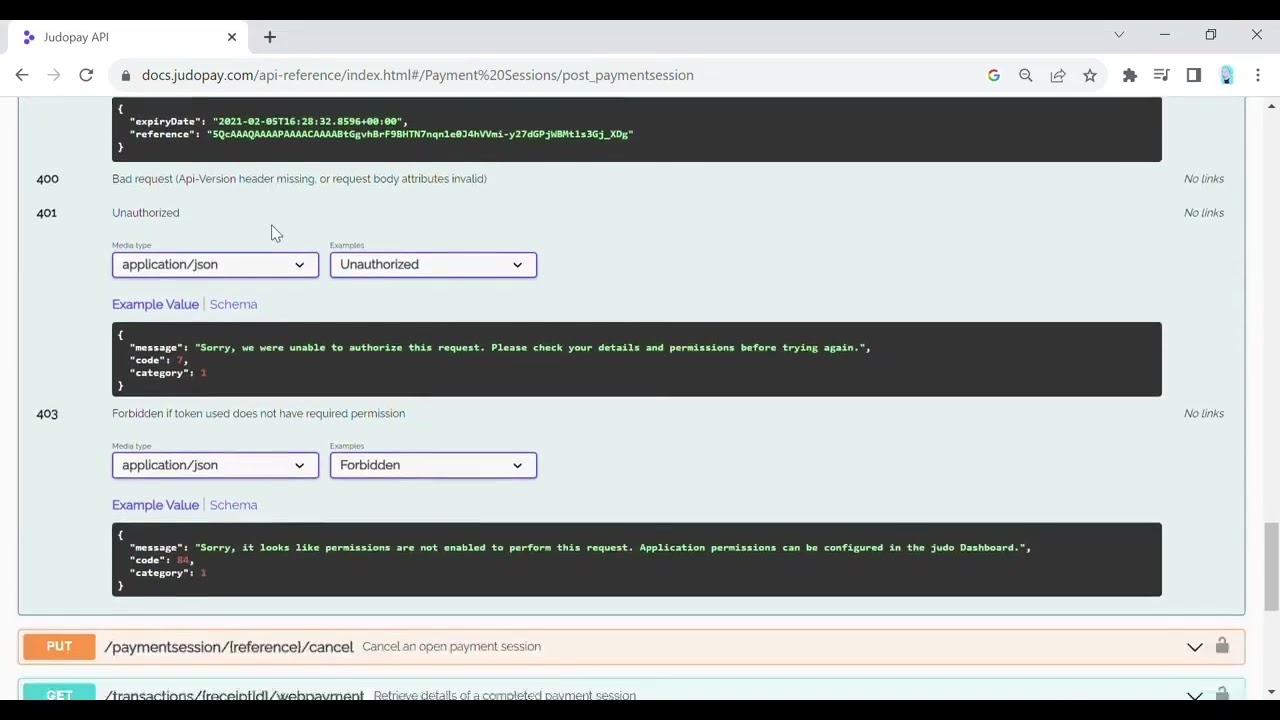Screen dimensions: 1280x720
Task: Expand the cancel endpoint chevron arrow
Action: [x=1194, y=647]
